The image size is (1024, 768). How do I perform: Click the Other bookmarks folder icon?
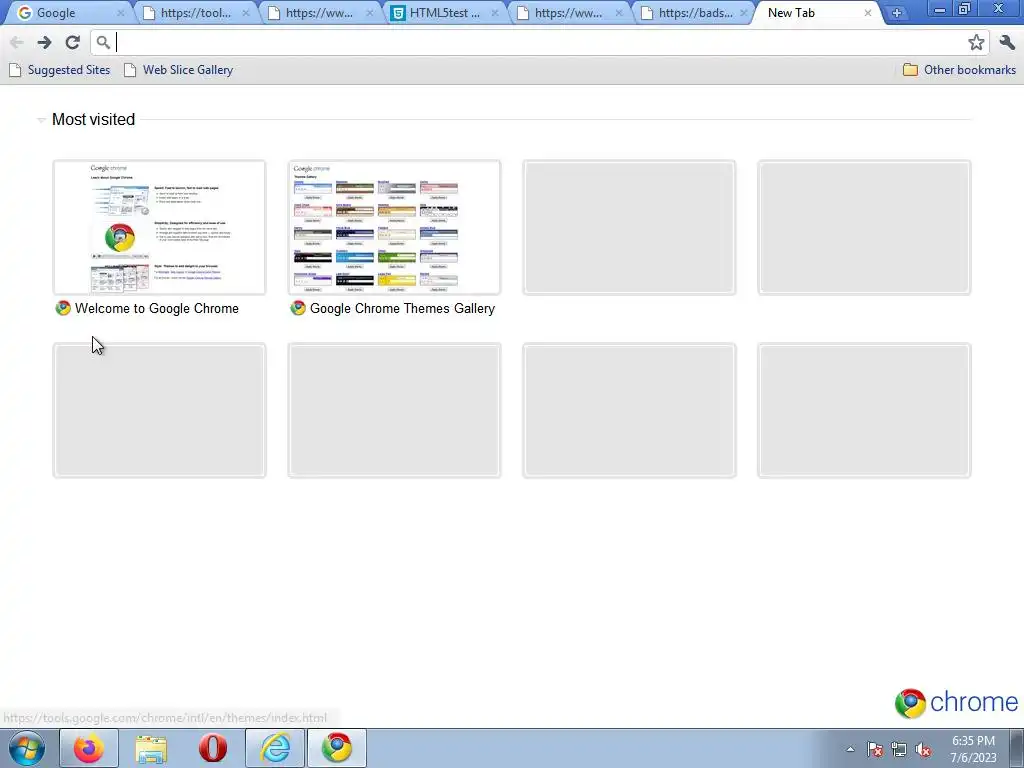(910, 70)
